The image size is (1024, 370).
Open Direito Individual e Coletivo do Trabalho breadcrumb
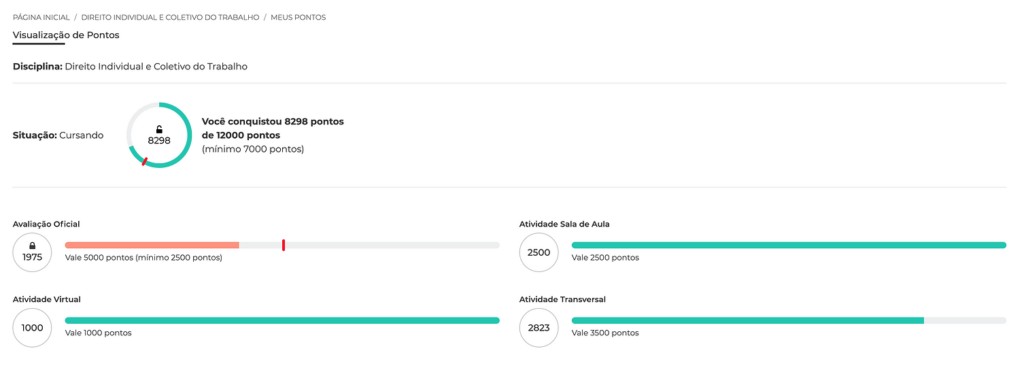pyautogui.click(x=170, y=18)
